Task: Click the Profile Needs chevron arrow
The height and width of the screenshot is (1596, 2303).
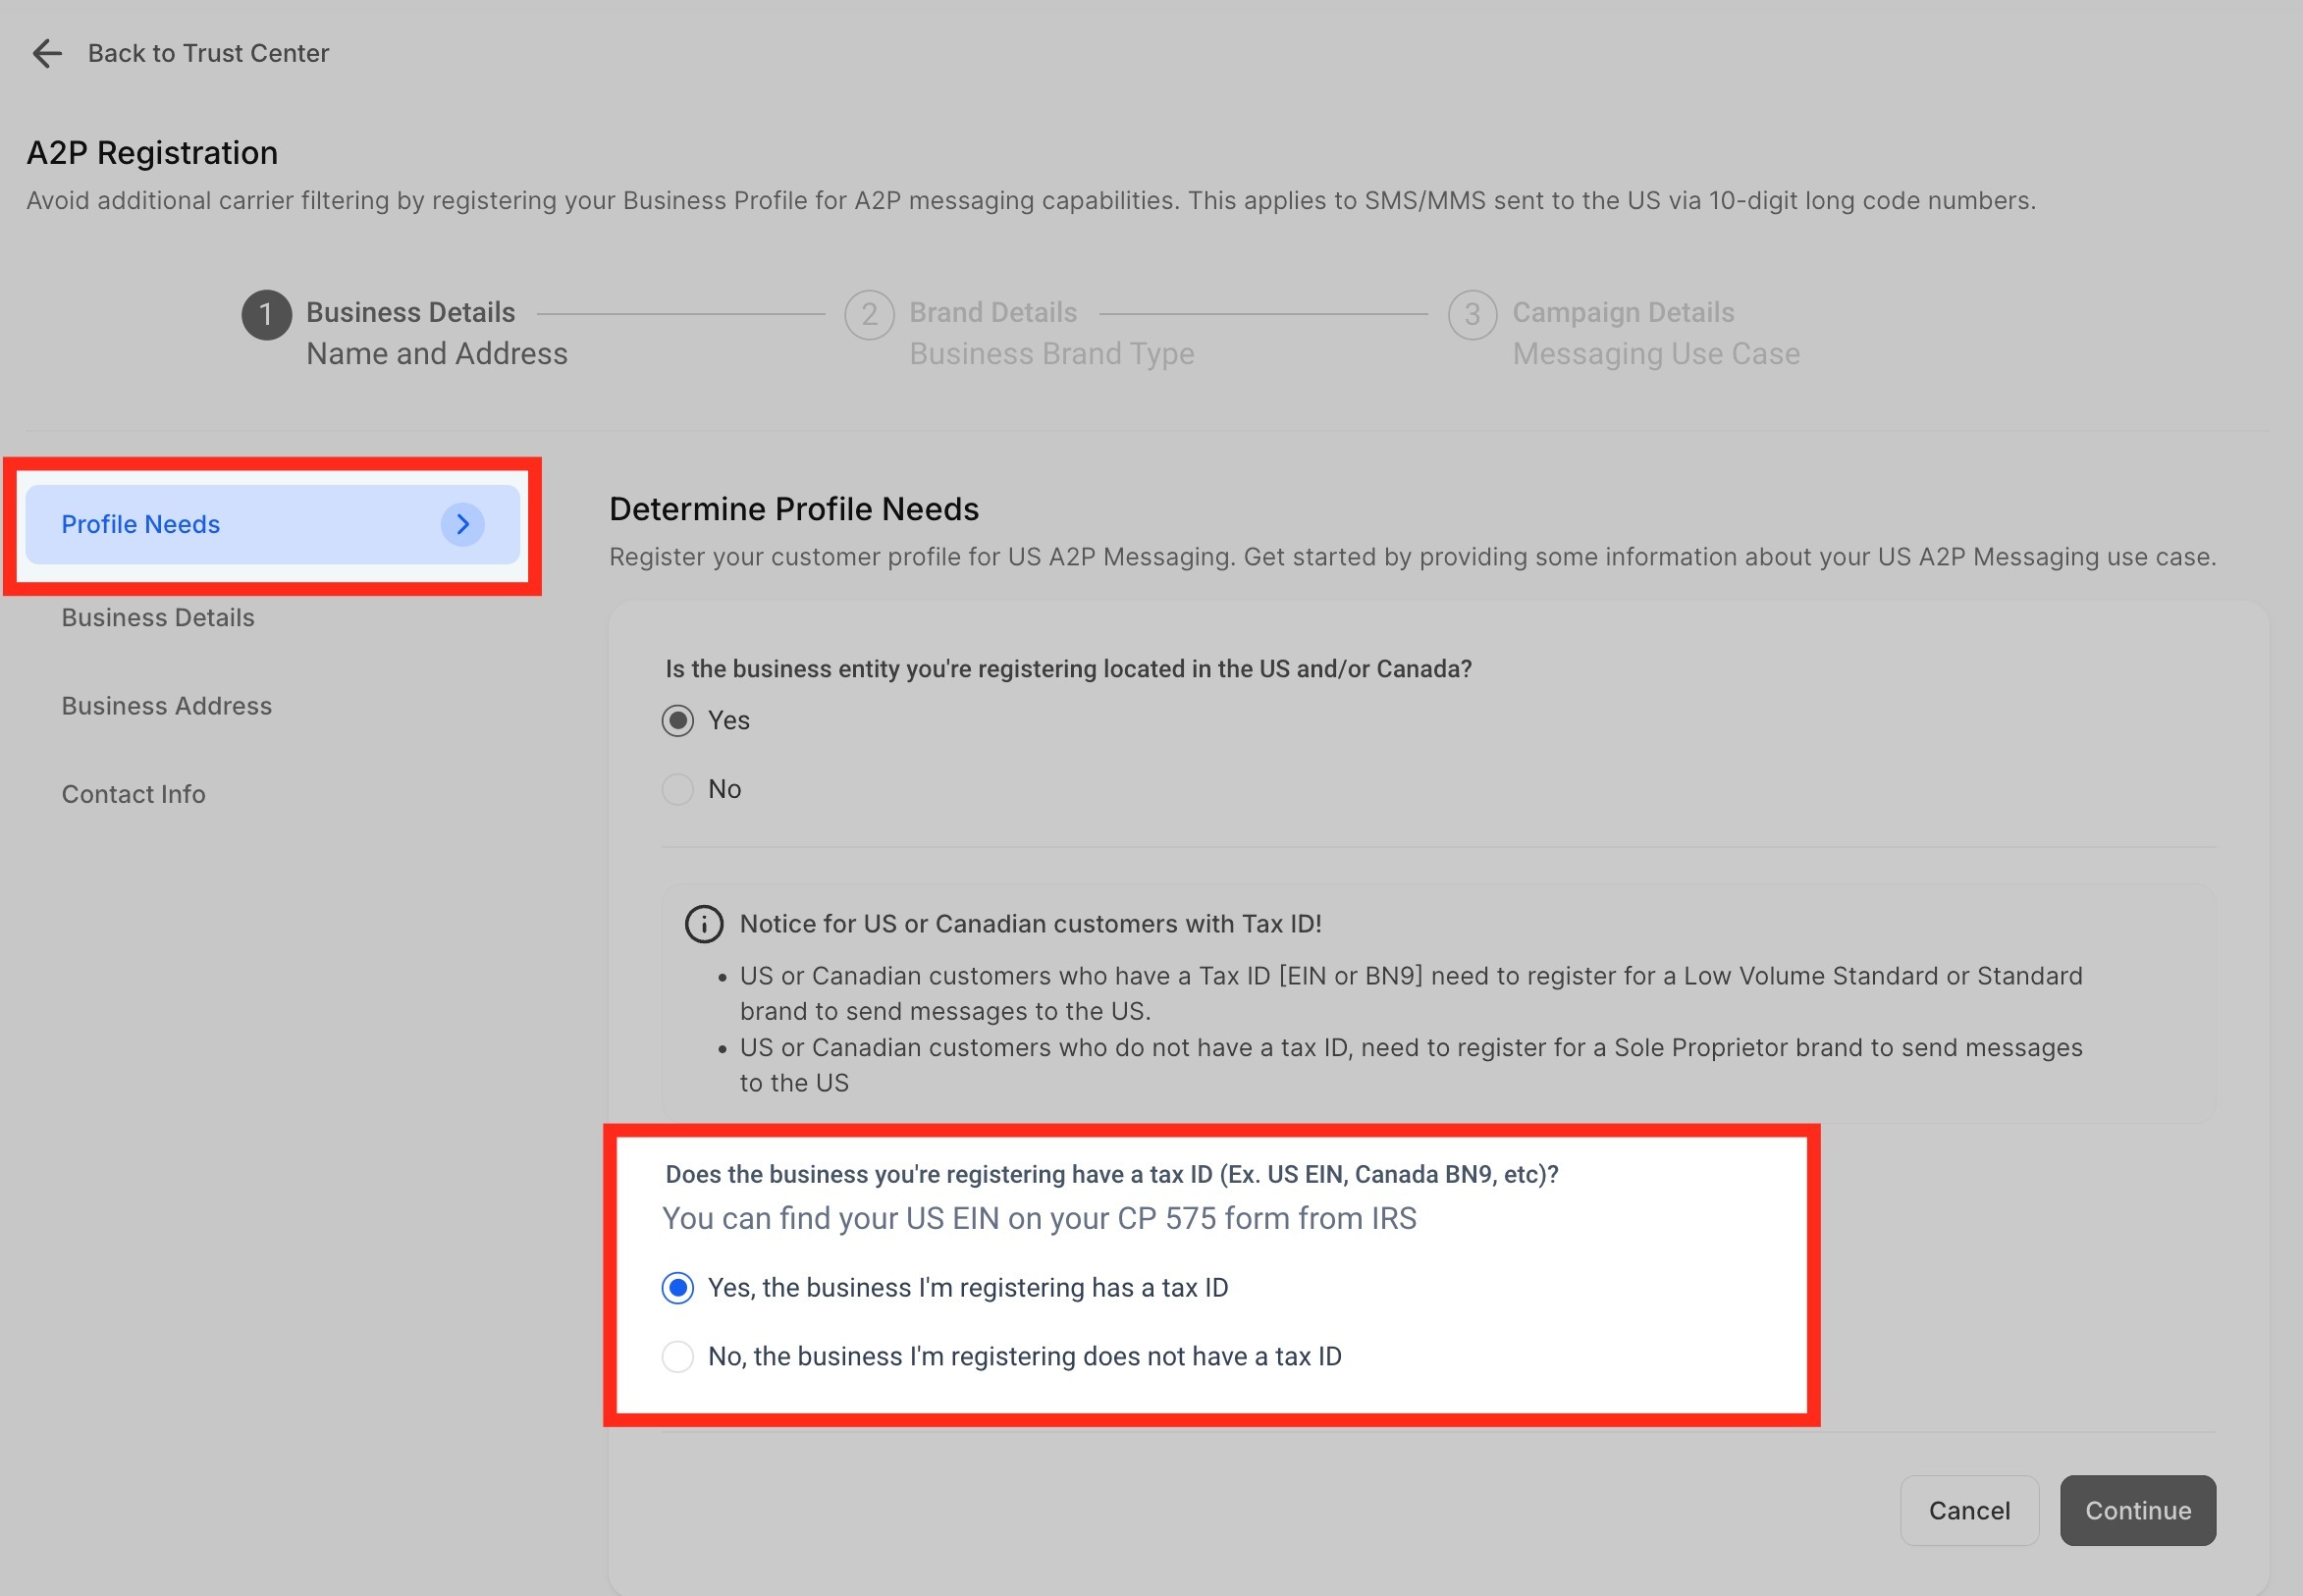Action: coord(462,524)
